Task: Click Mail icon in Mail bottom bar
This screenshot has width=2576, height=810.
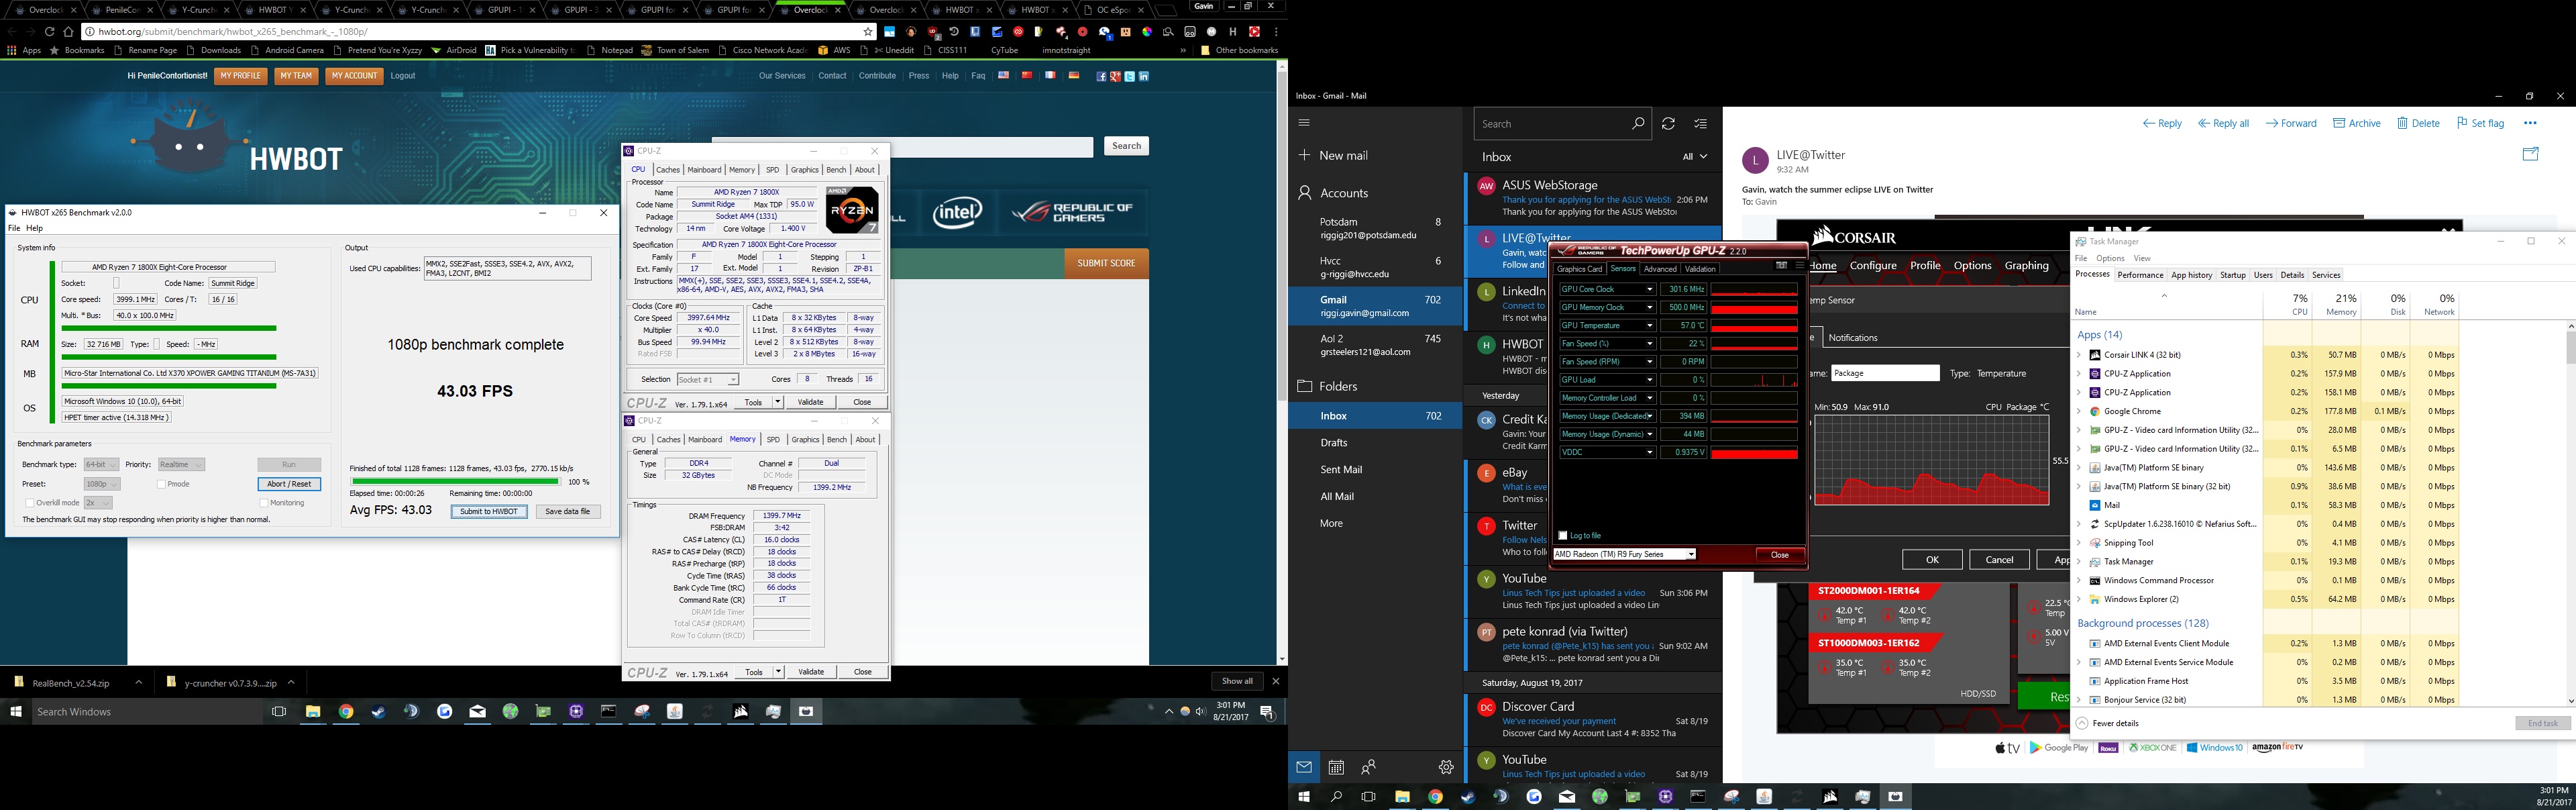Action: [1304, 767]
